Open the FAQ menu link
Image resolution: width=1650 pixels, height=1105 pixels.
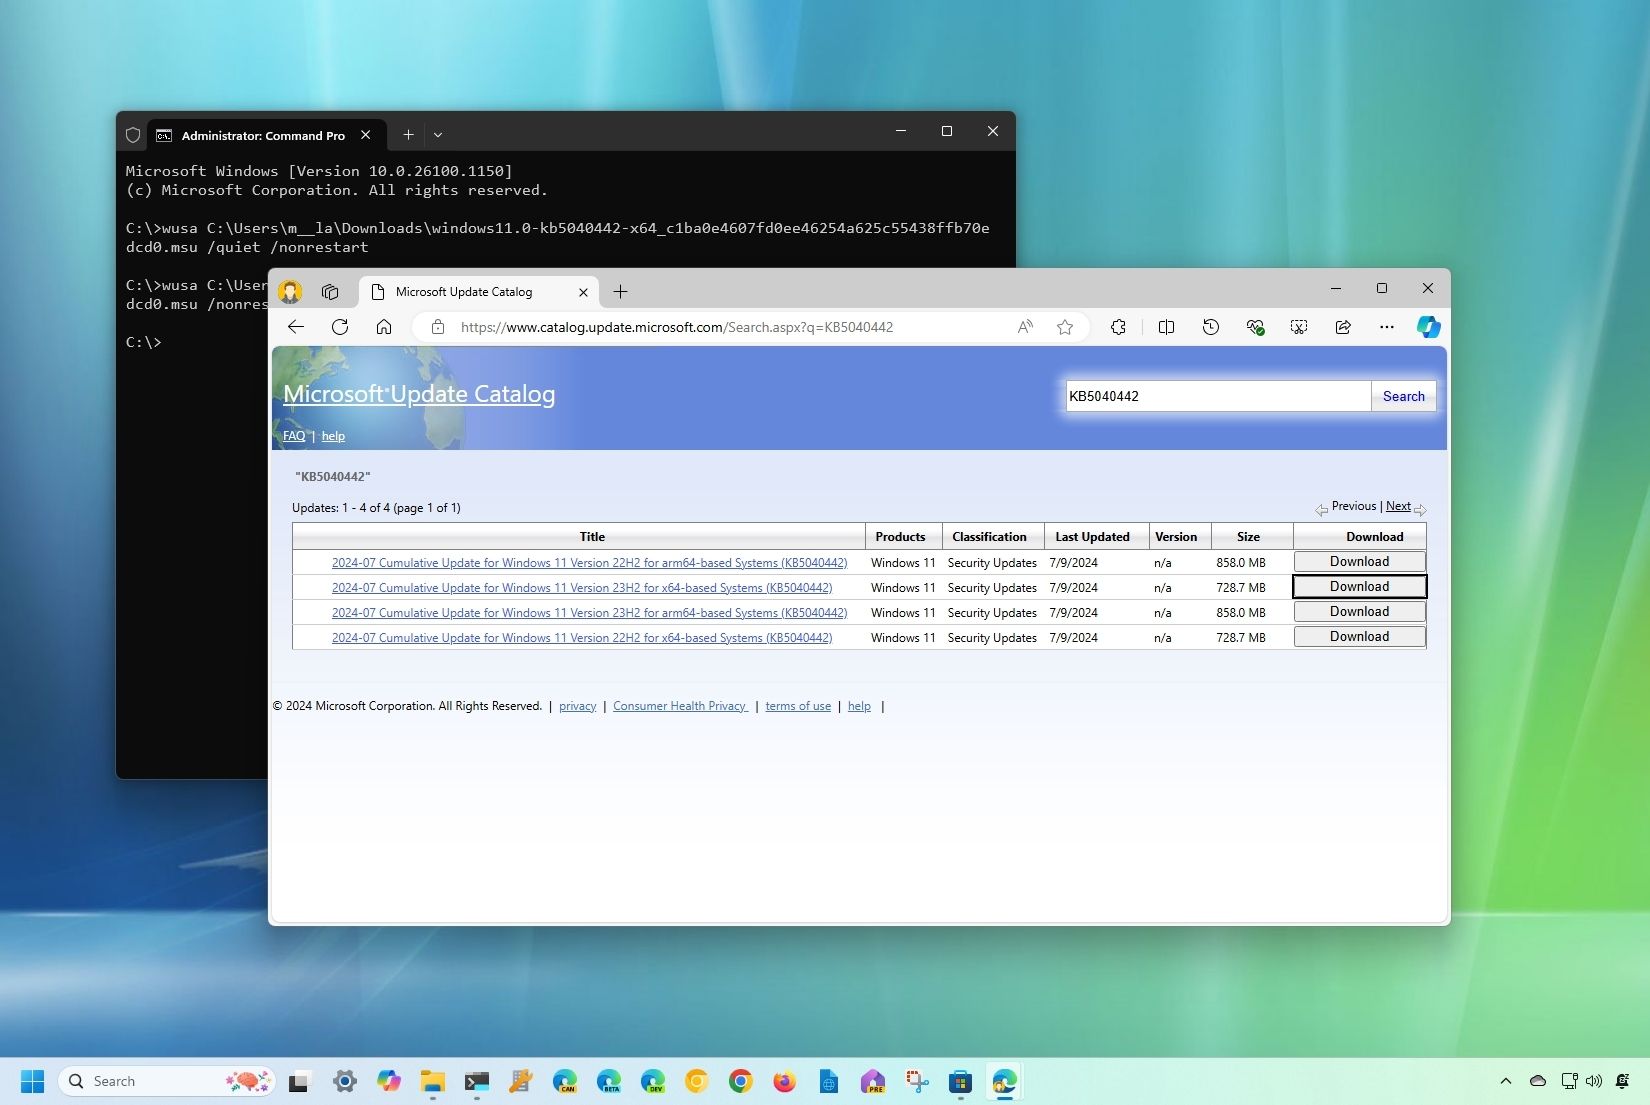[x=294, y=436]
